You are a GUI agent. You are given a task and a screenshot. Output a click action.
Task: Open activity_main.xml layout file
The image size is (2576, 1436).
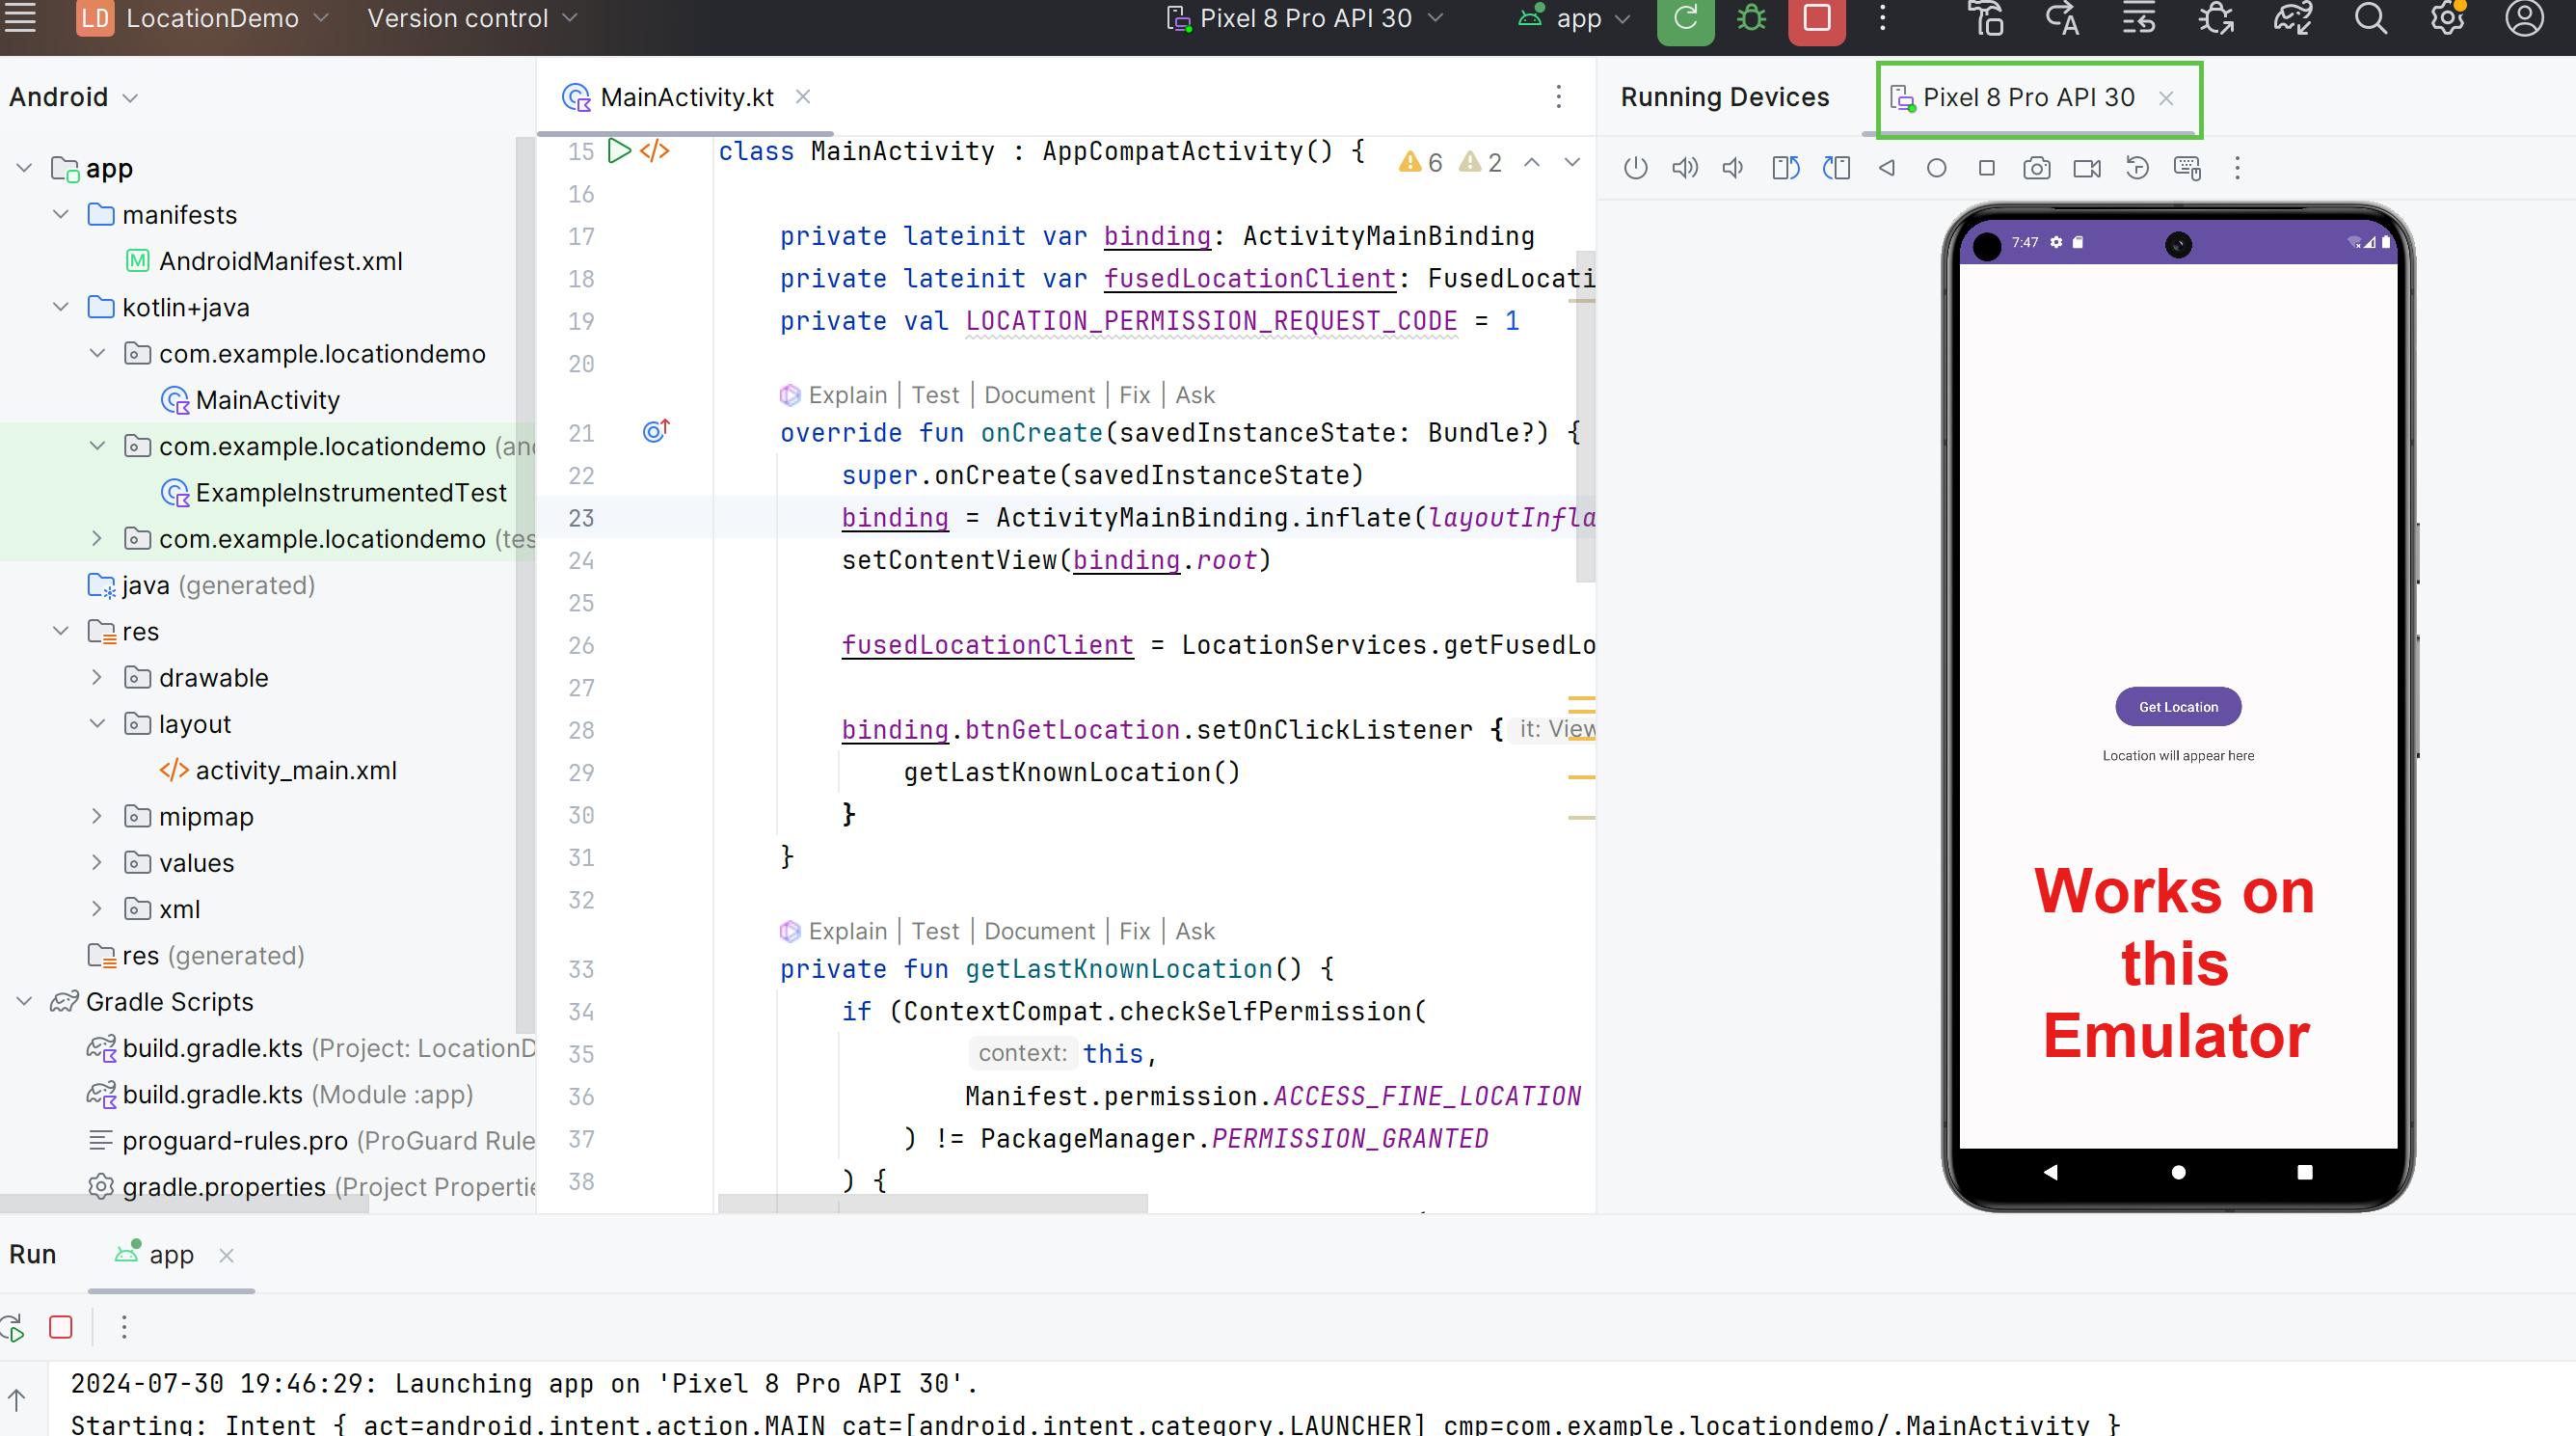[278, 770]
